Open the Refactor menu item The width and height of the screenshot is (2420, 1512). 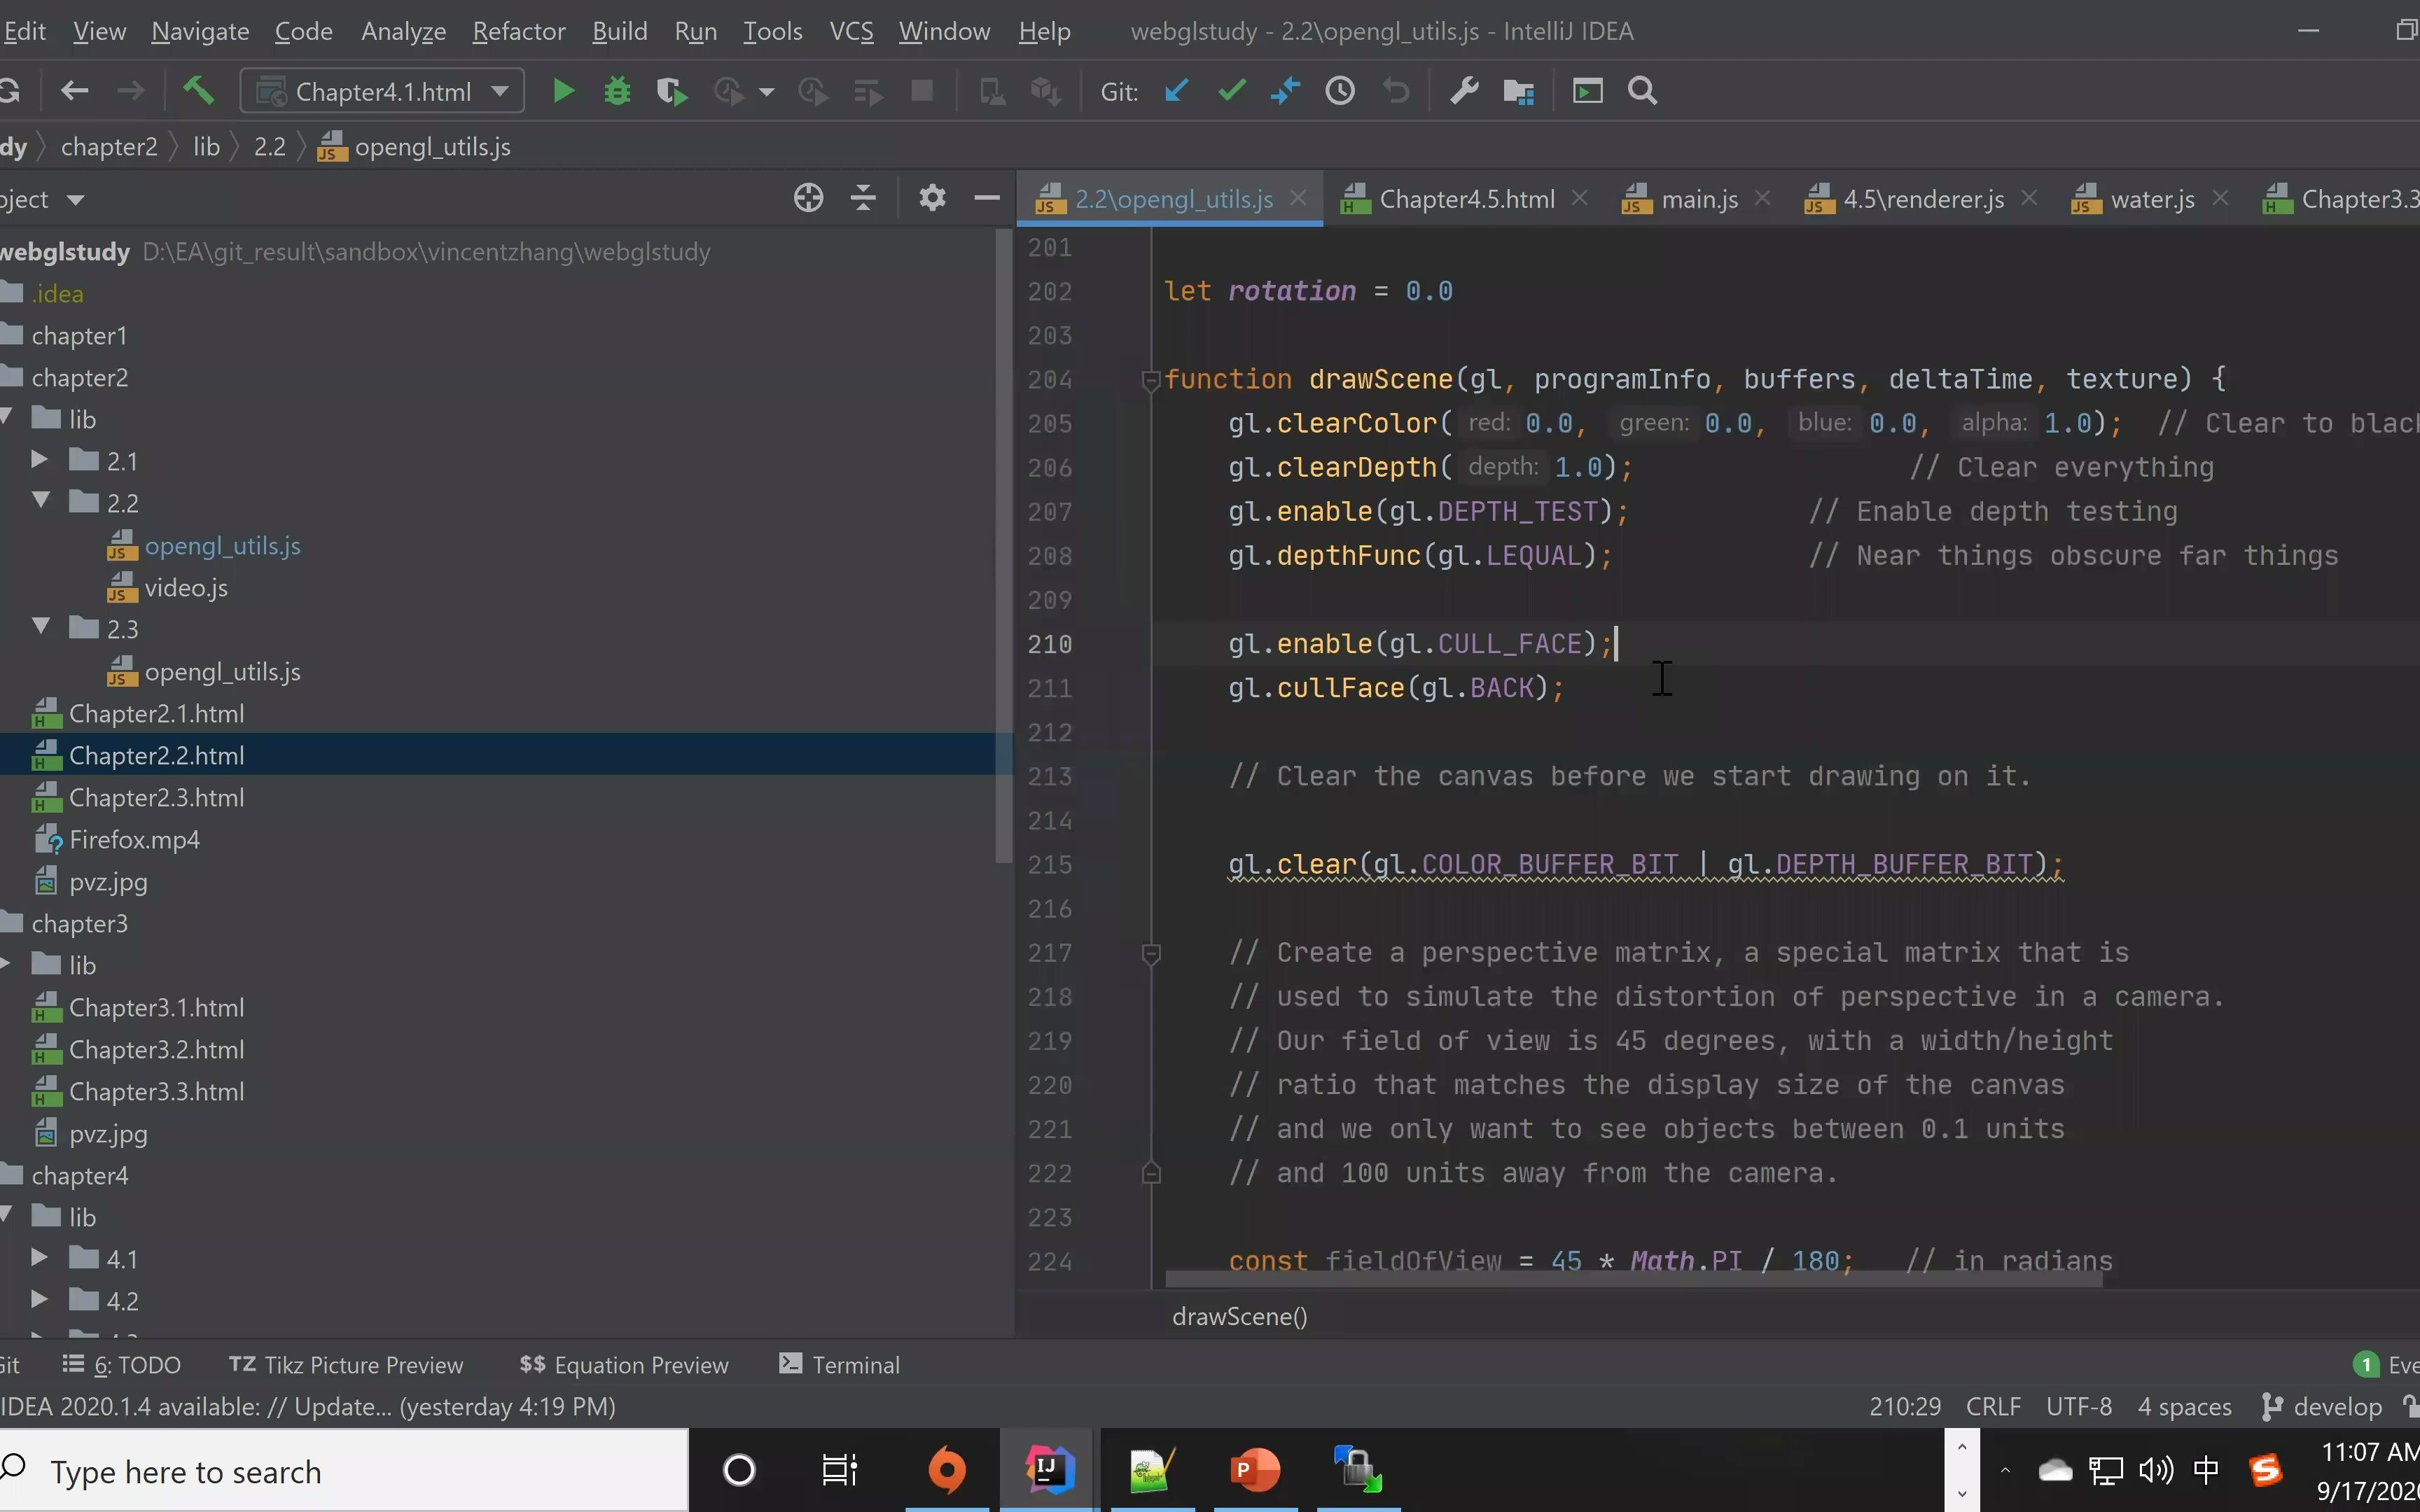(519, 29)
